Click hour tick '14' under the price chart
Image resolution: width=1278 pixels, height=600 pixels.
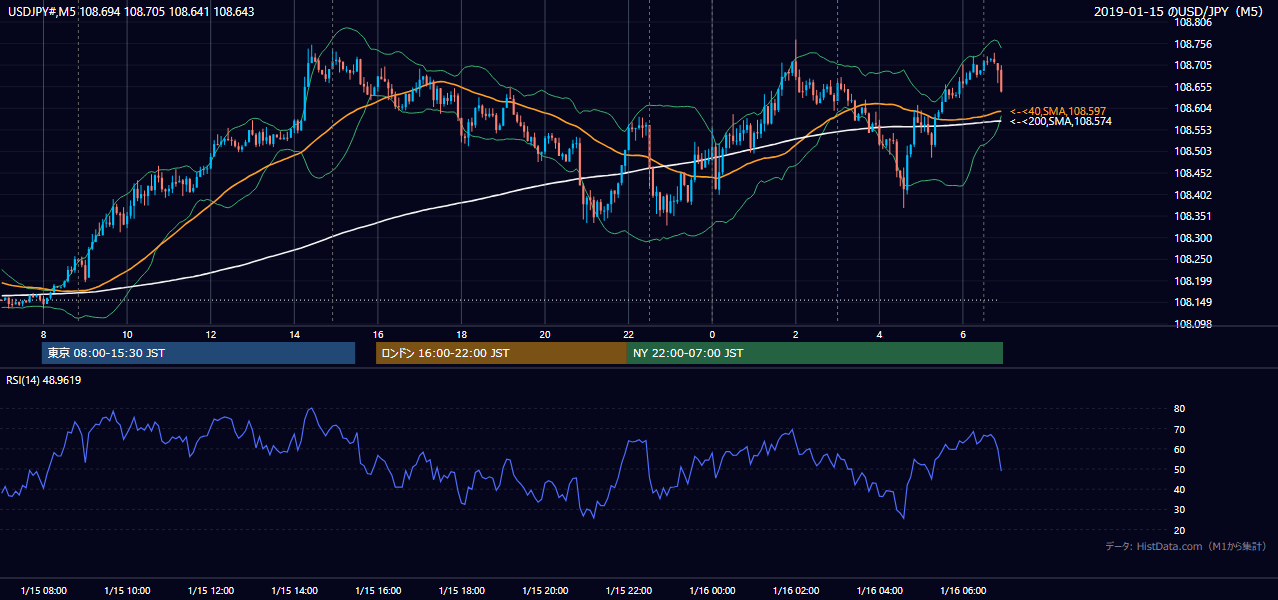pyautogui.click(x=294, y=334)
